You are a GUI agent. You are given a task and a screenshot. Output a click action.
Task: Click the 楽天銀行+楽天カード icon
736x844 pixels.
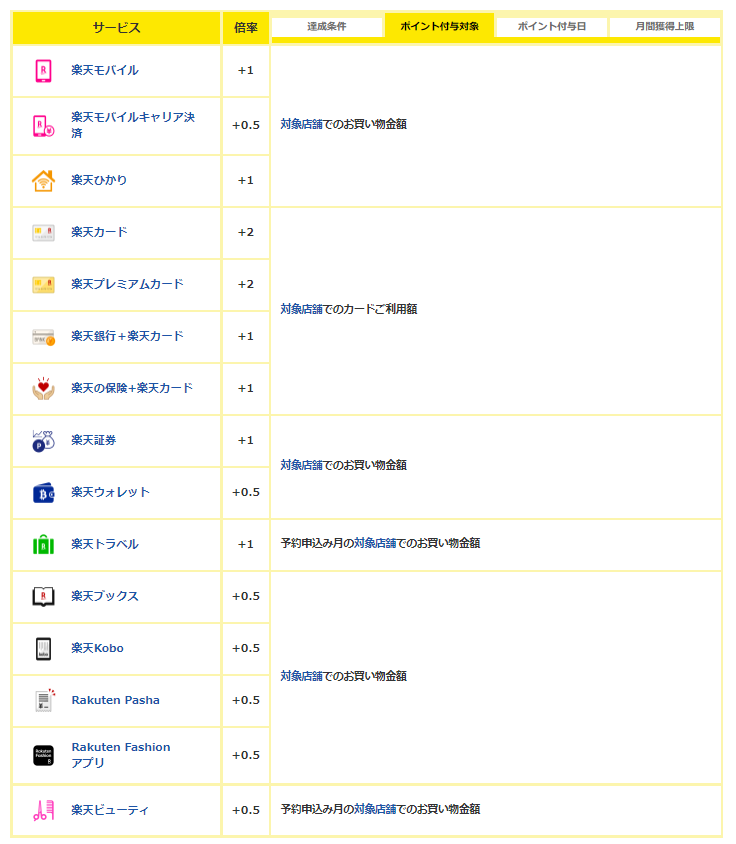[44, 337]
